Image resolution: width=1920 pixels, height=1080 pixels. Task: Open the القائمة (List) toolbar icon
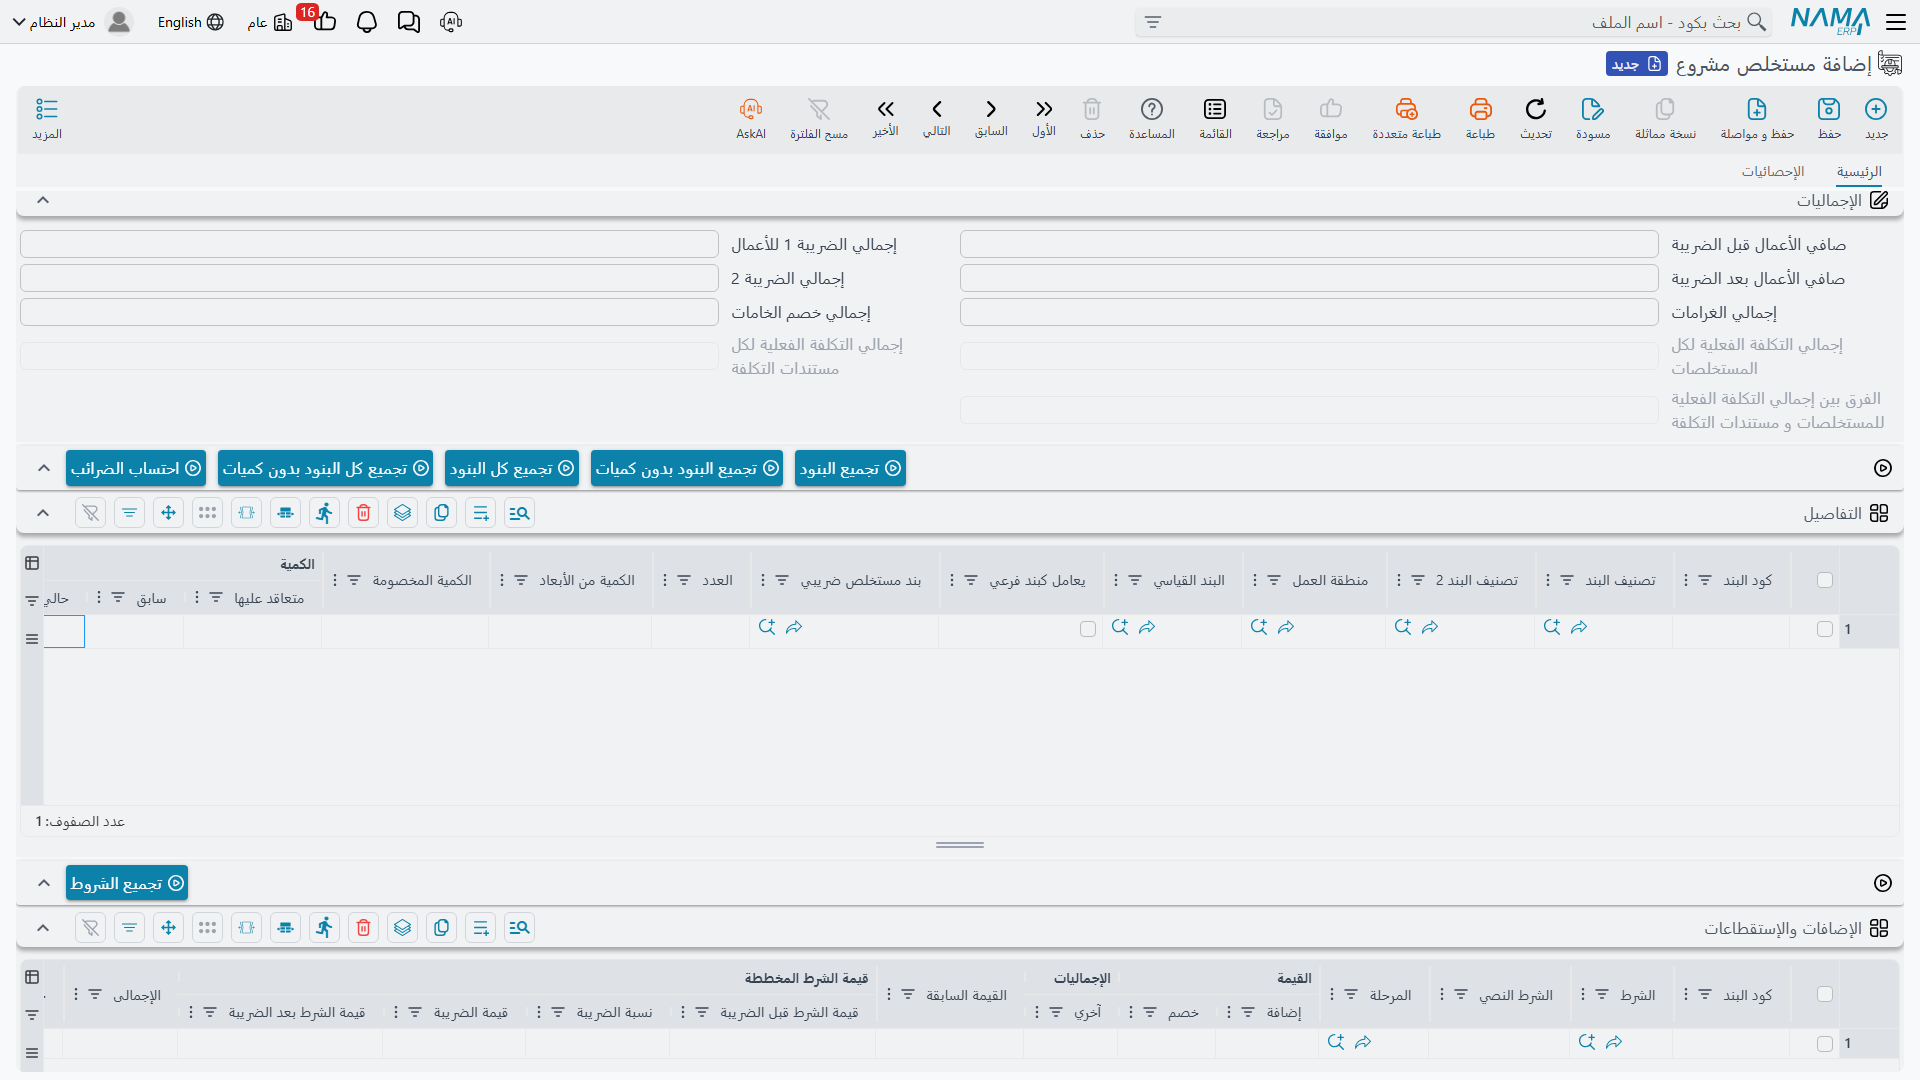[x=1215, y=109]
